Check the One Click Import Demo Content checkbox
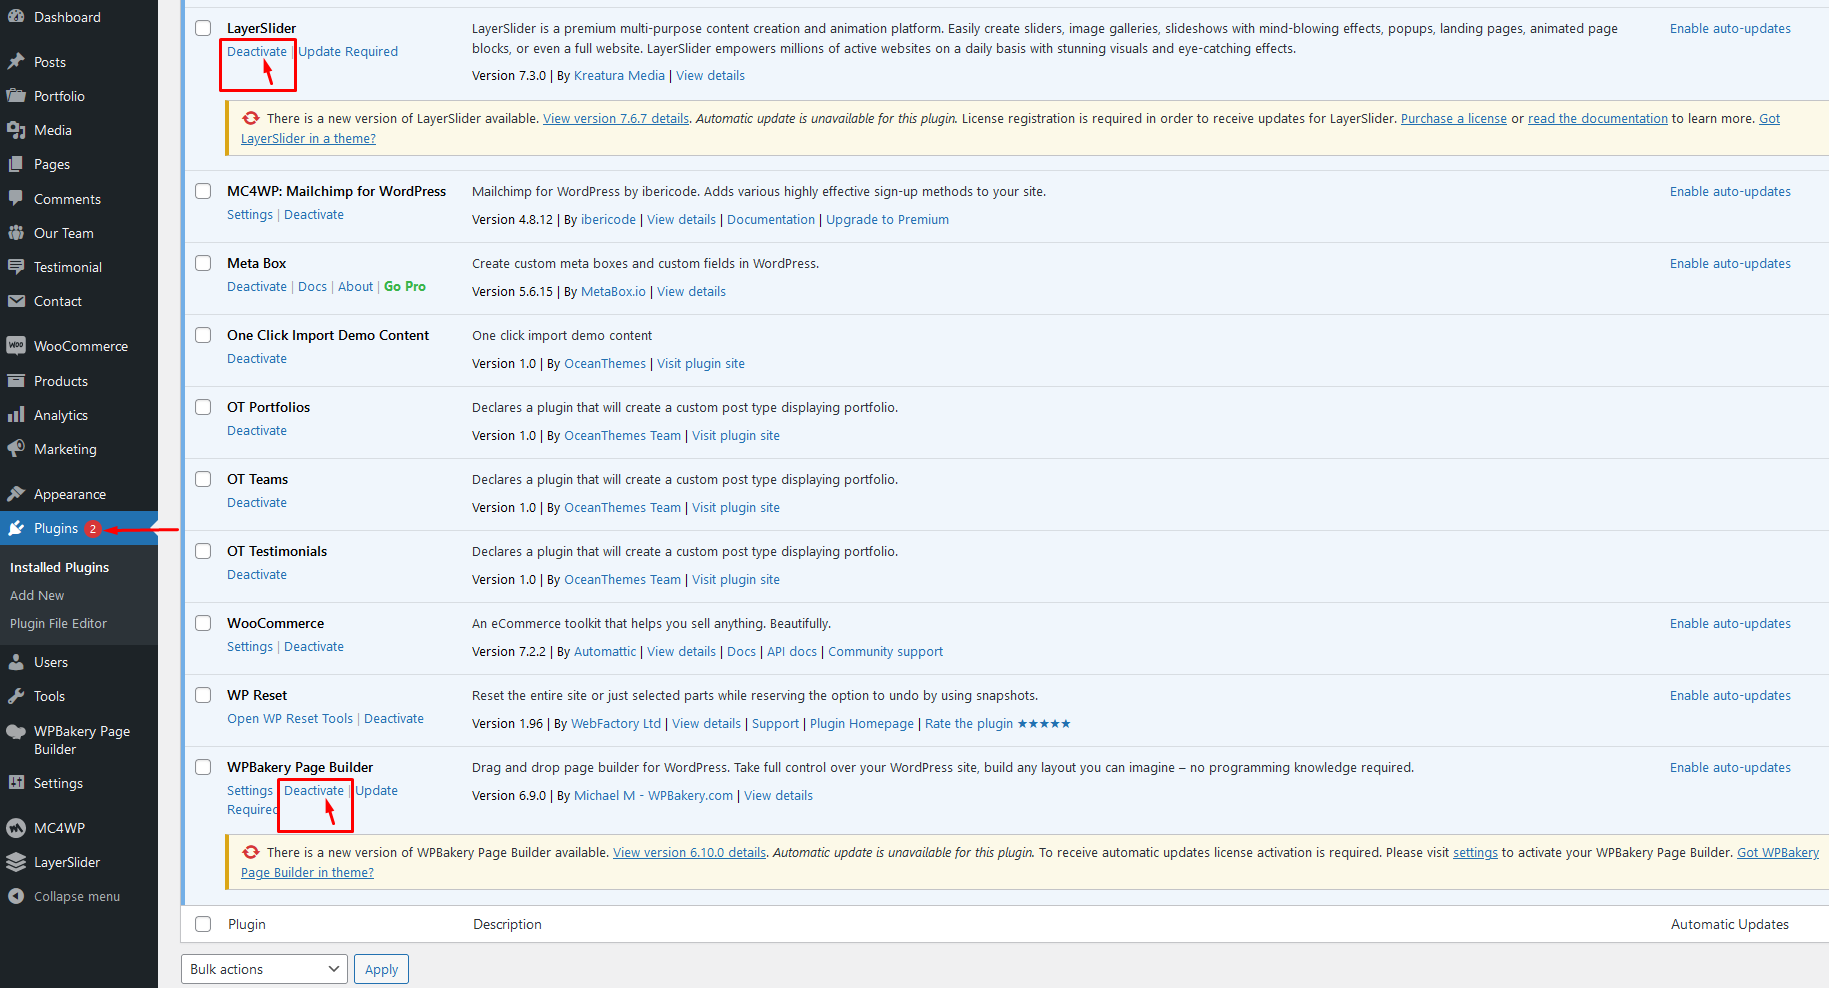 coord(203,335)
